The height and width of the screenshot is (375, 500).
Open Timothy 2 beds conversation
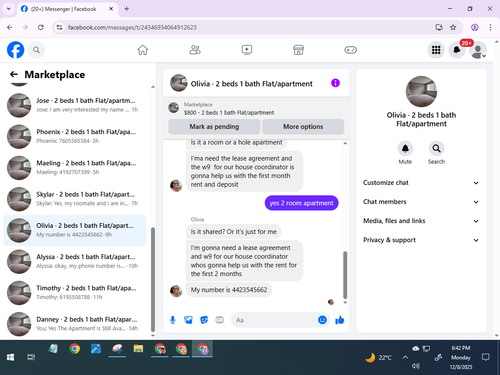pos(75,293)
